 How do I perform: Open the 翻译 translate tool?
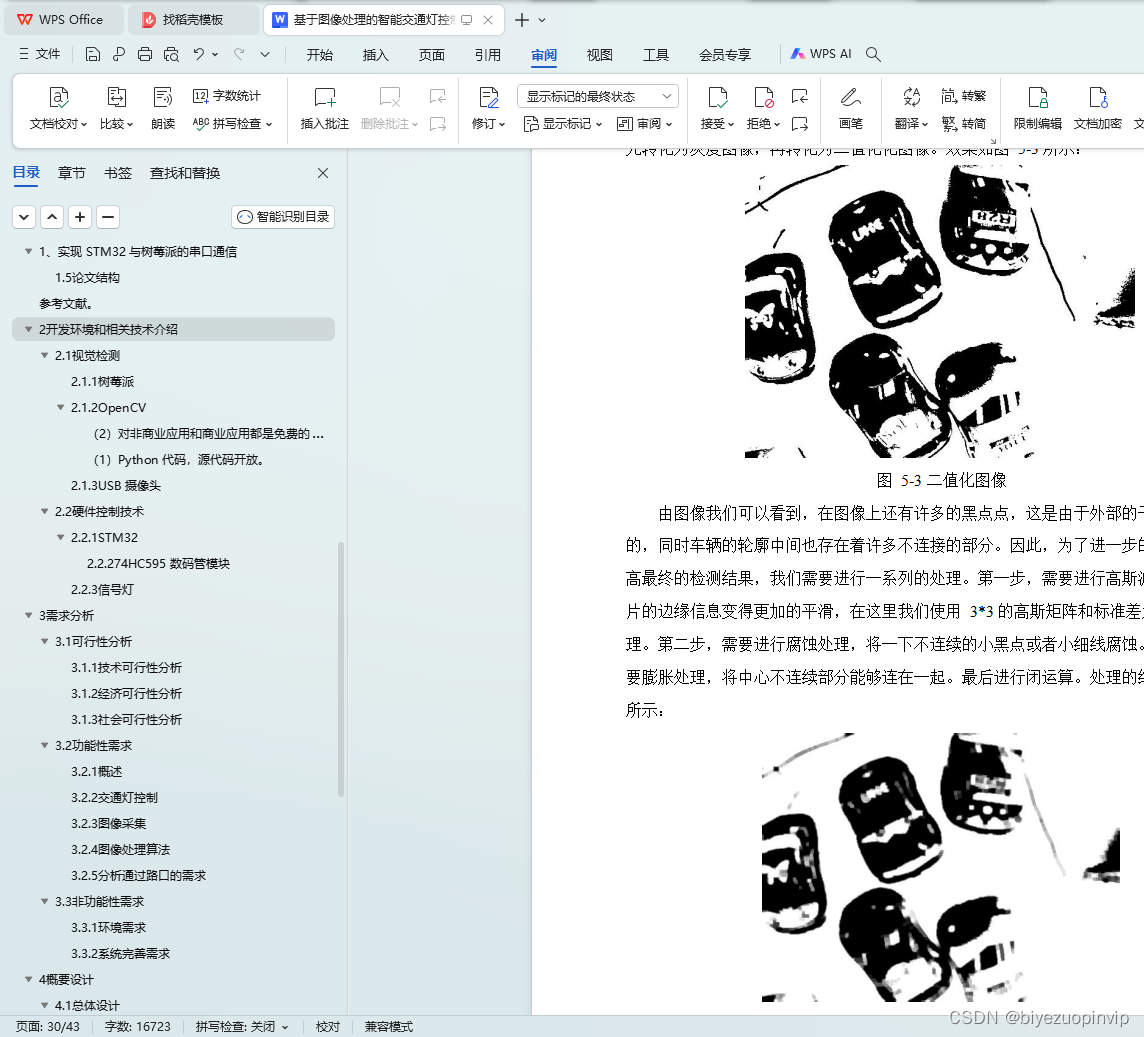(911, 108)
